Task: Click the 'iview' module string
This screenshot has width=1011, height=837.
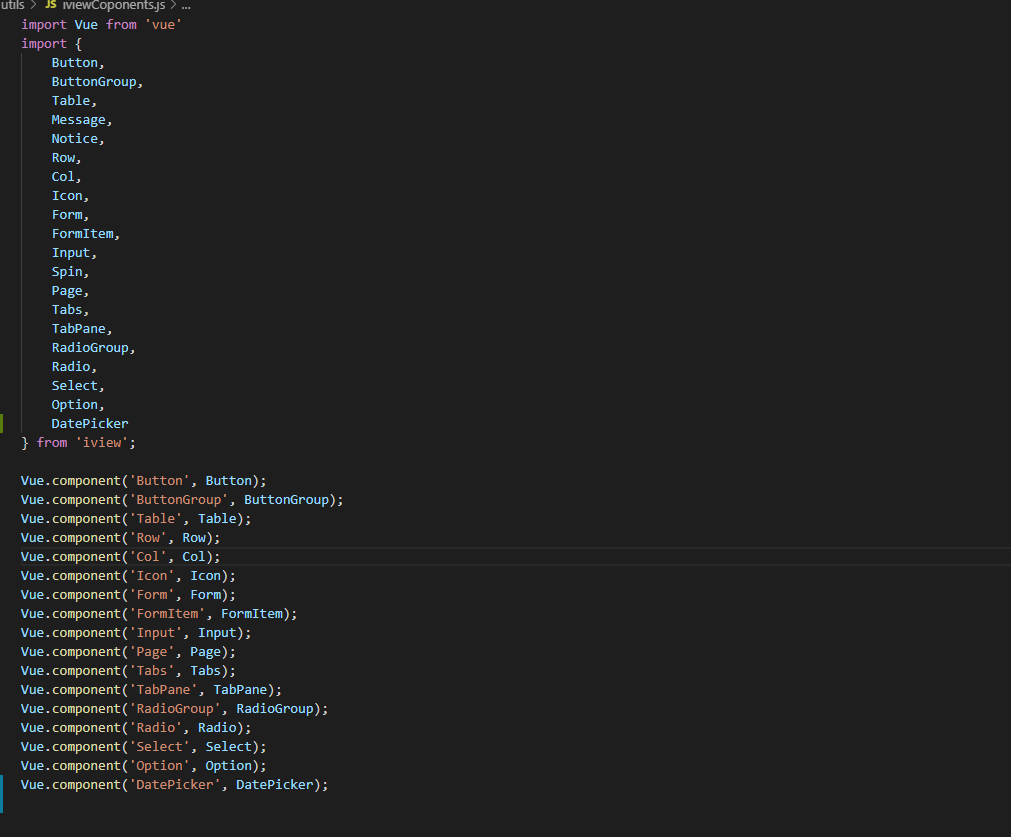Action: (102, 443)
